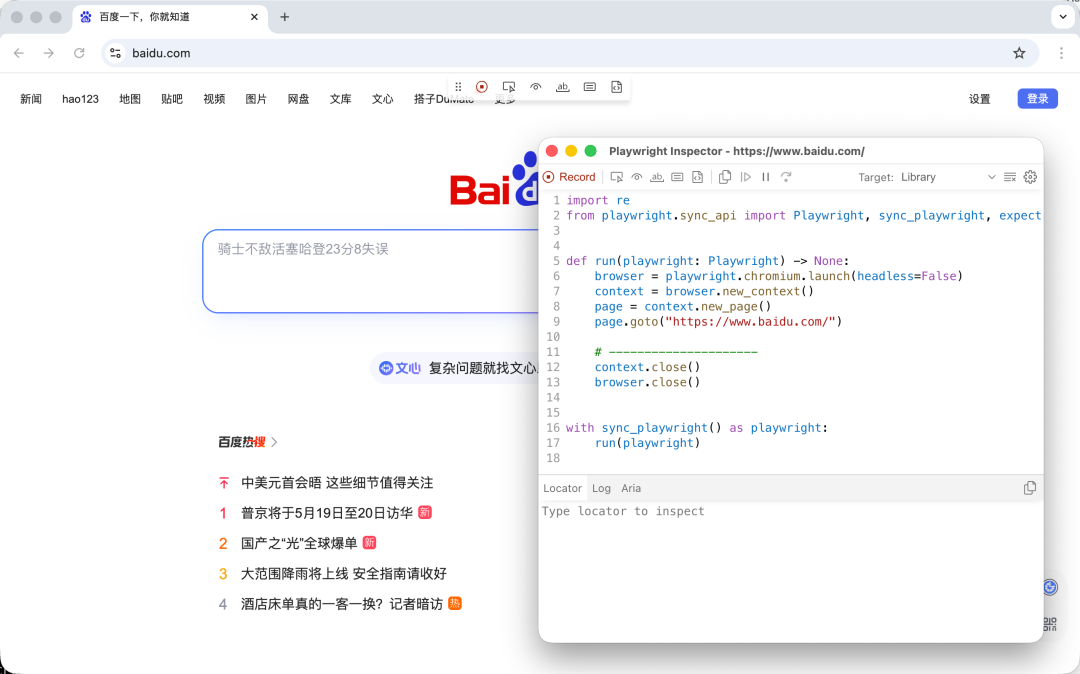Click the 文心 复杂问题就找文心 chip
This screenshot has height=674, width=1080.
457,368
